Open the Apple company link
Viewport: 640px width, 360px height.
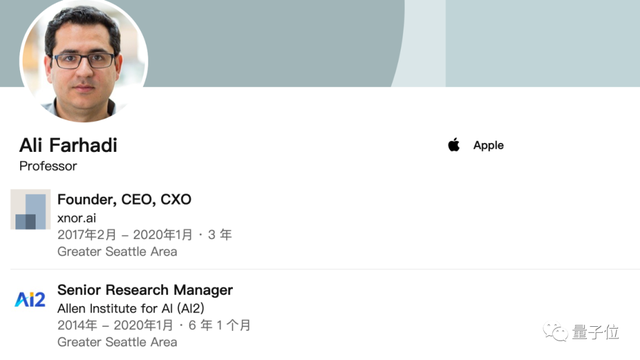coord(488,145)
